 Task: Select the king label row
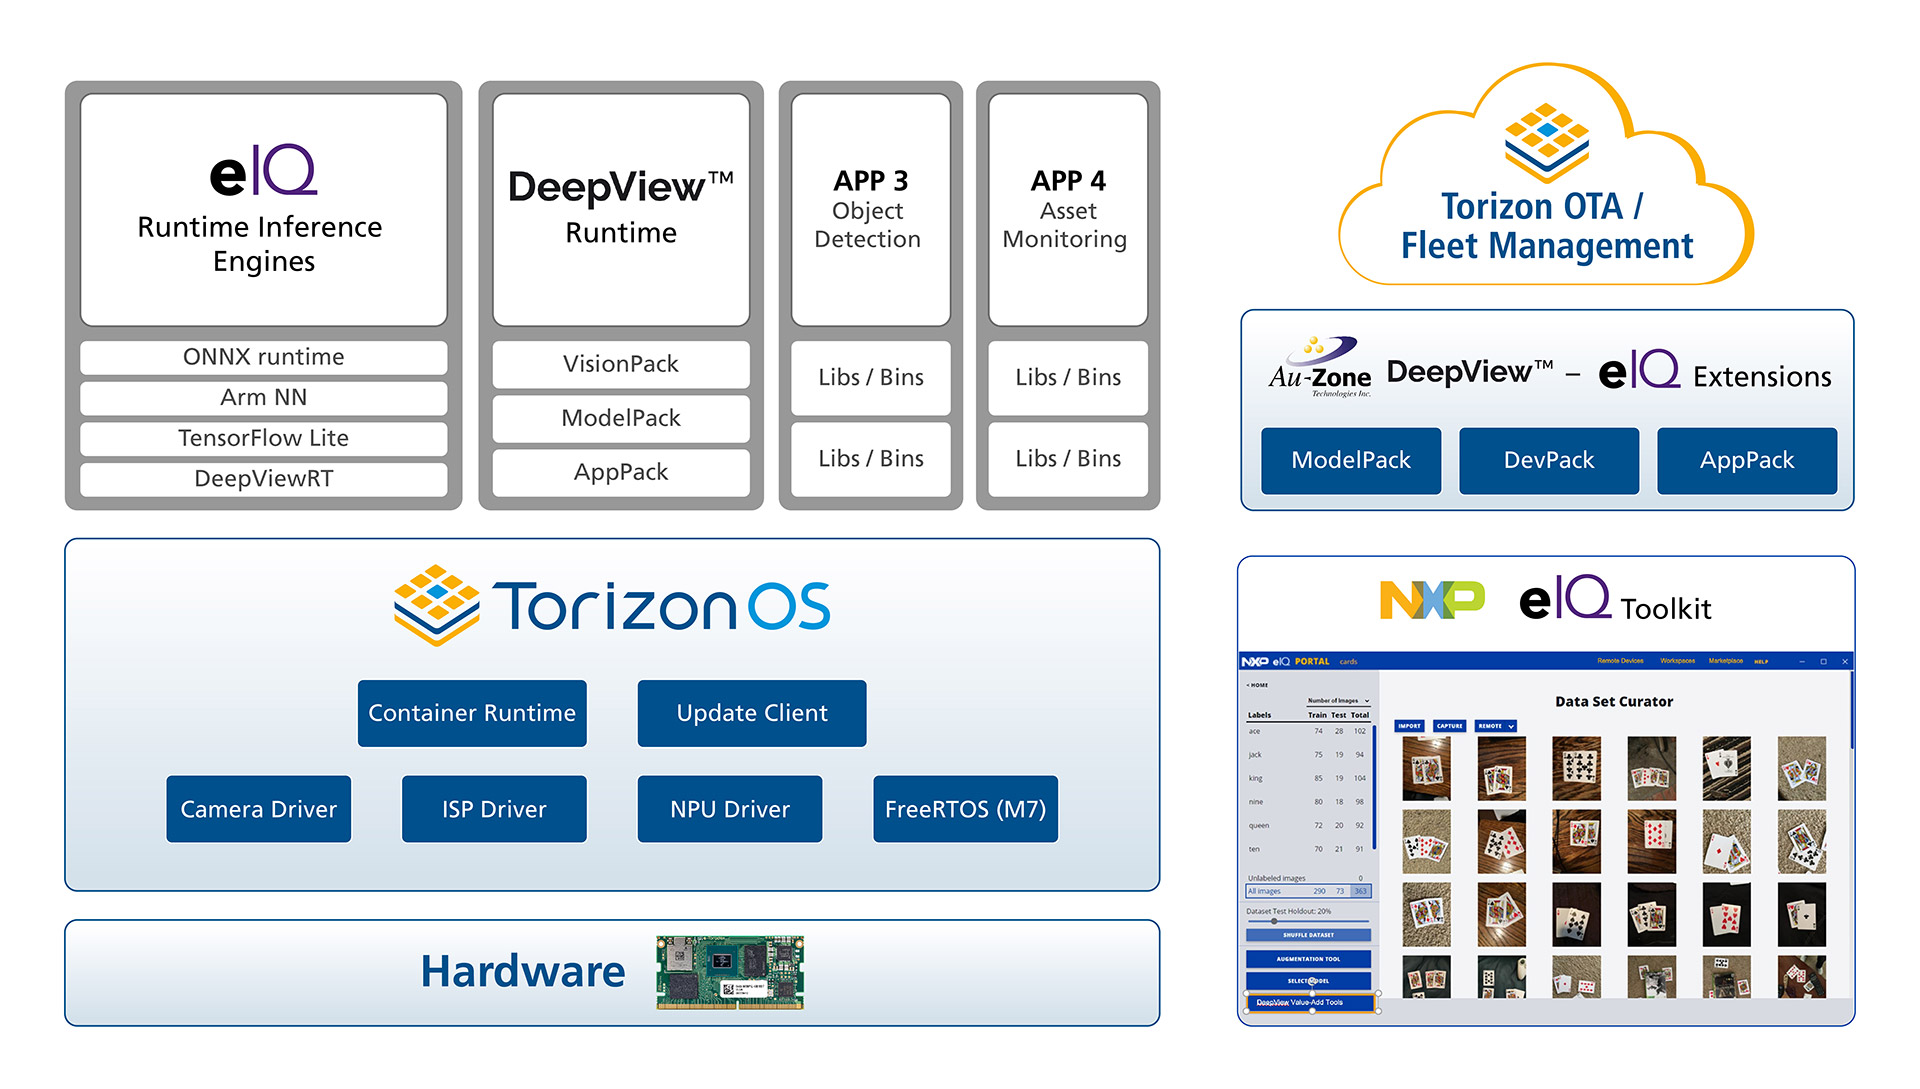pos(1308,778)
